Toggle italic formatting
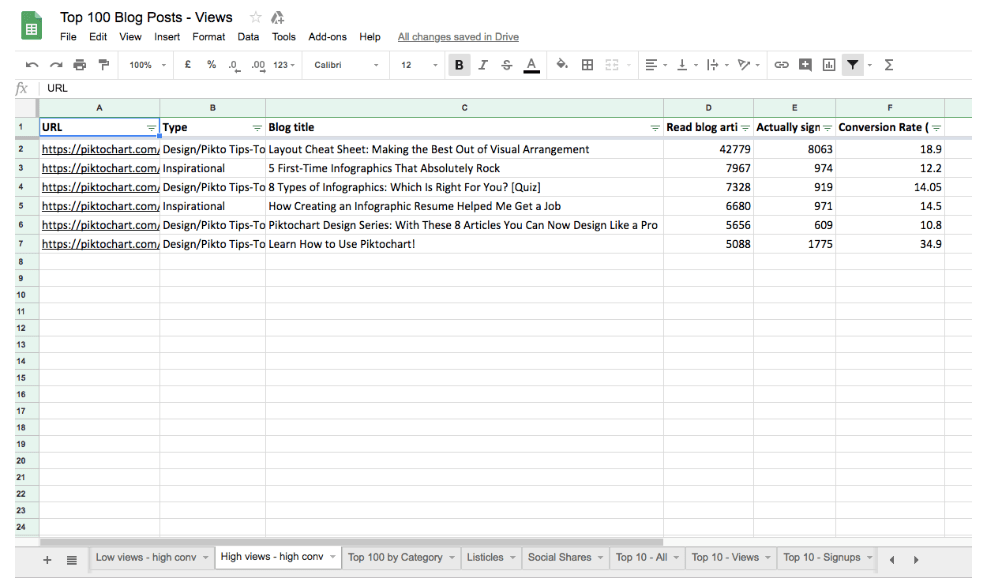This screenshot has height=578, width=981. [483, 64]
